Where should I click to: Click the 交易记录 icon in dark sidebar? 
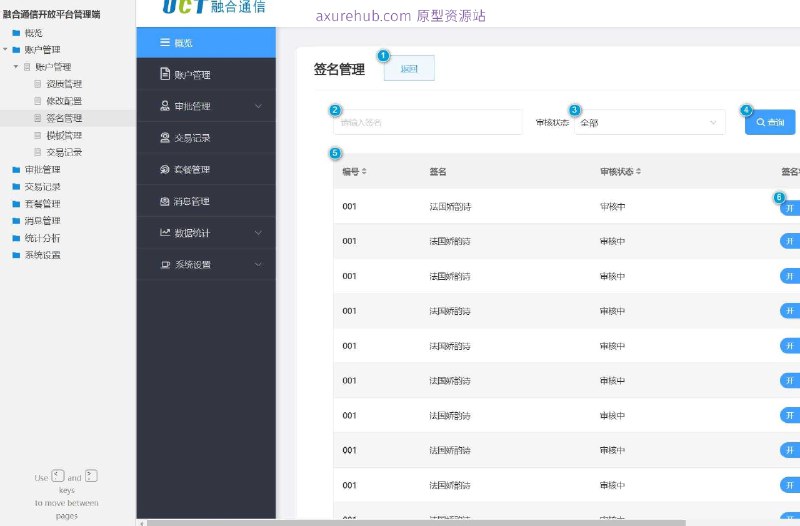(x=165, y=137)
